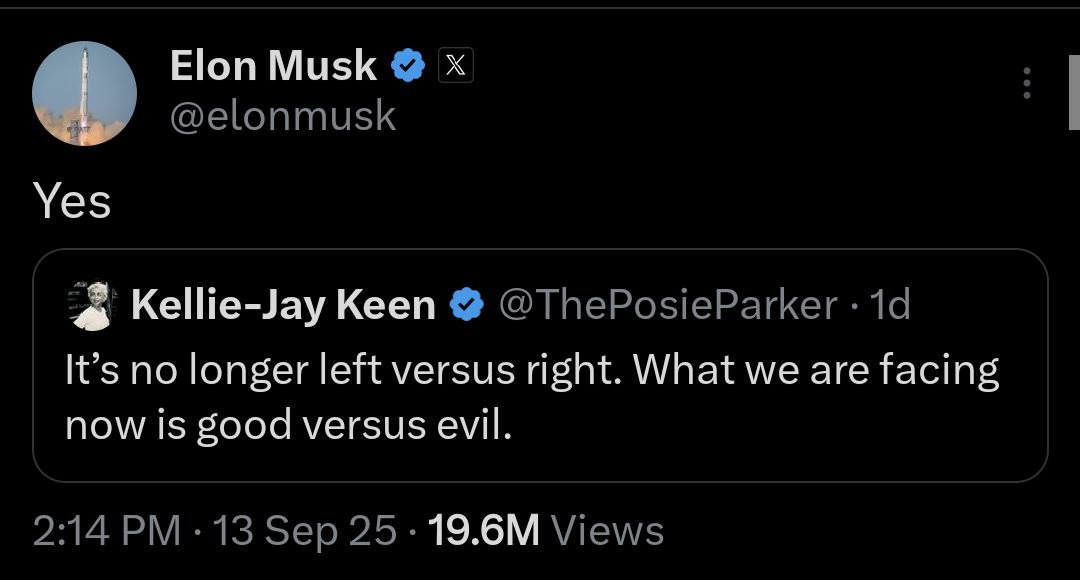
Task: Click the "Yes" post text
Action: tap(72, 201)
